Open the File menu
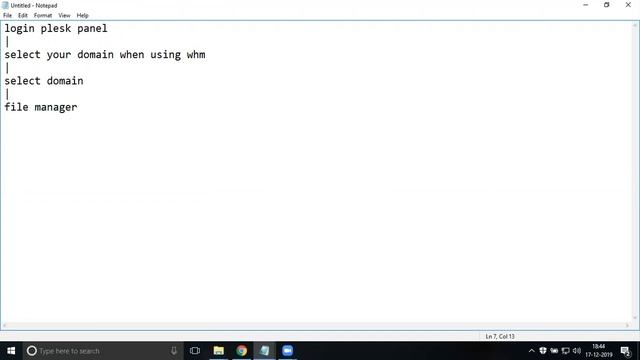 7,16
